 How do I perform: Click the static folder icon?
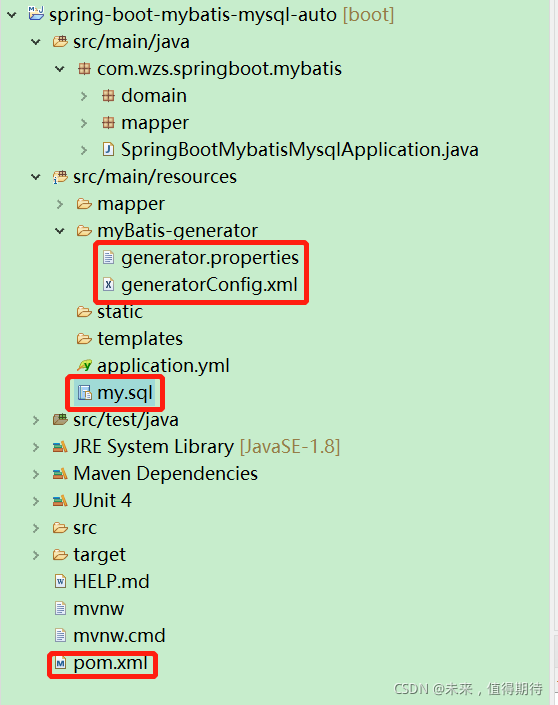[x=84, y=312]
